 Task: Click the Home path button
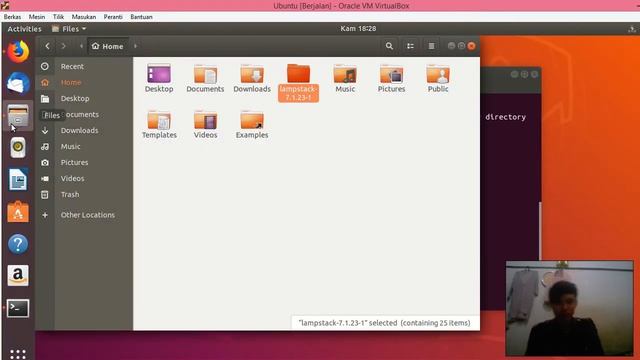108,46
